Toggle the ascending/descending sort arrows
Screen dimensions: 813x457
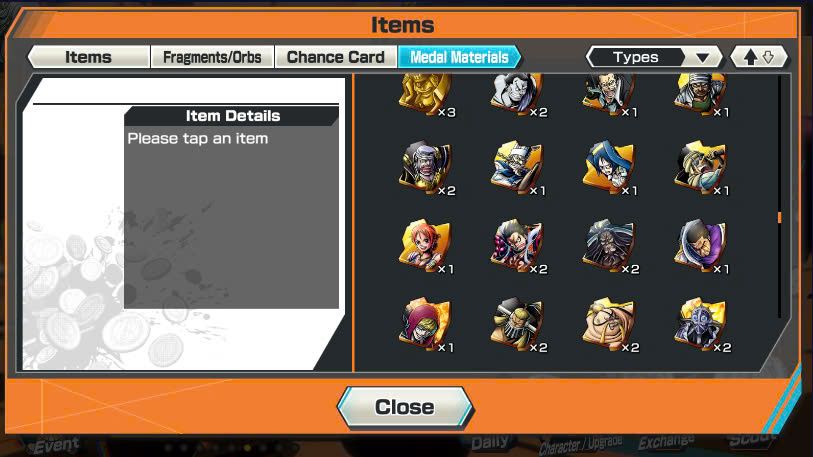click(759, 57)
